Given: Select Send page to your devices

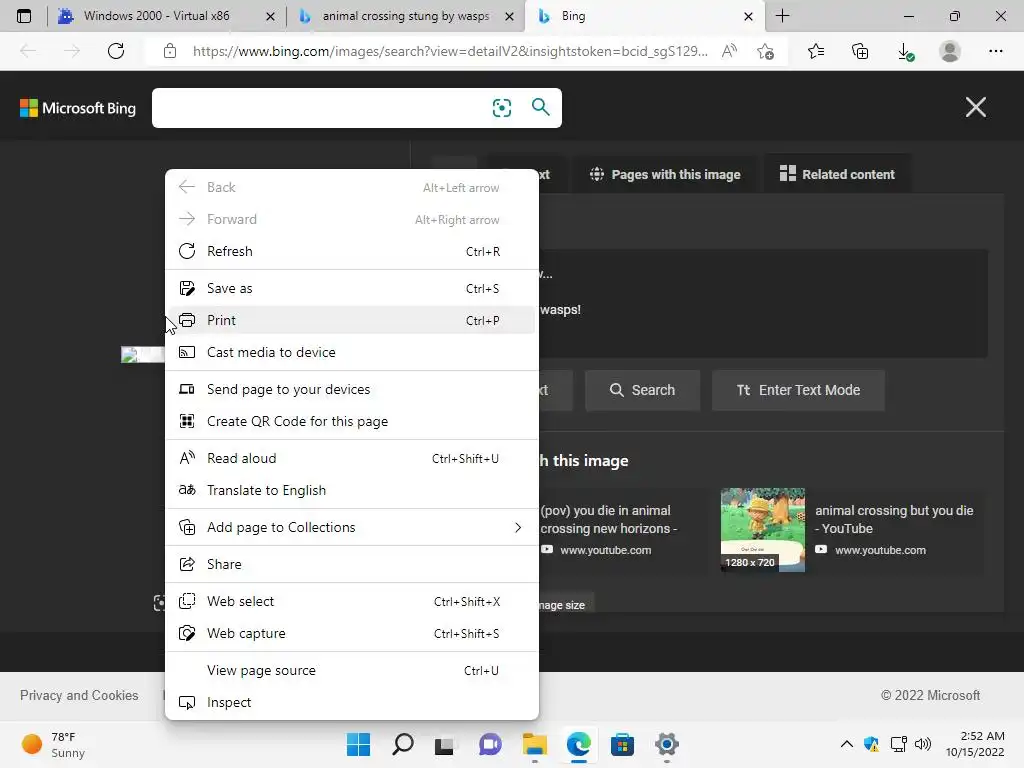Looking at the screenshot, I should [x=352, y=390].
